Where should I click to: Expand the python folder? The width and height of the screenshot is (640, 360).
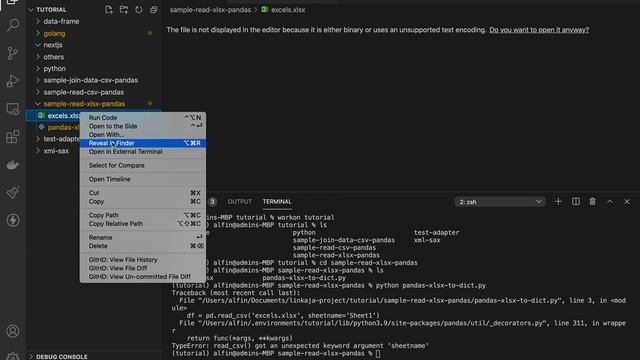[x=93, y=69]
